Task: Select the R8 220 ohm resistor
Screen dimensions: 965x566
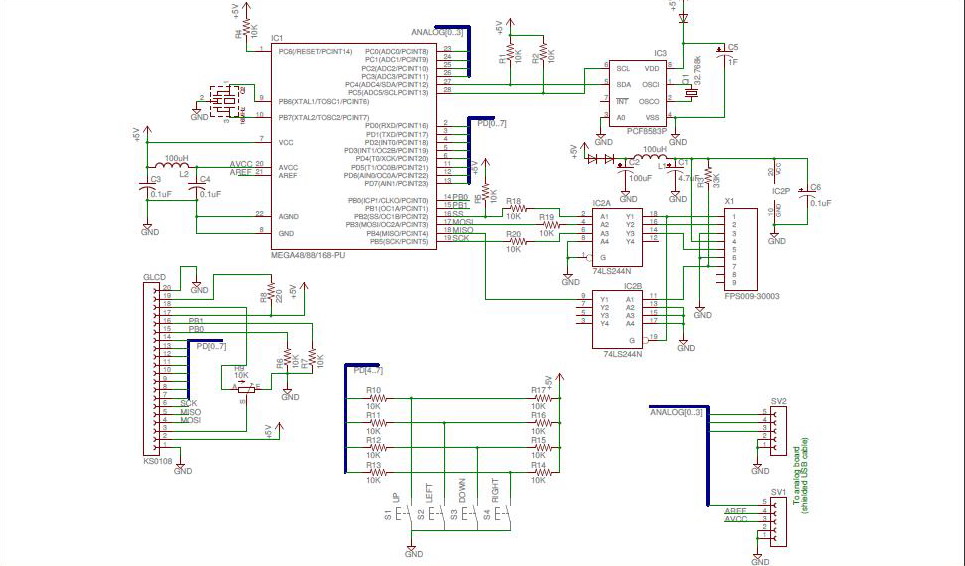Action: (270, 295)
